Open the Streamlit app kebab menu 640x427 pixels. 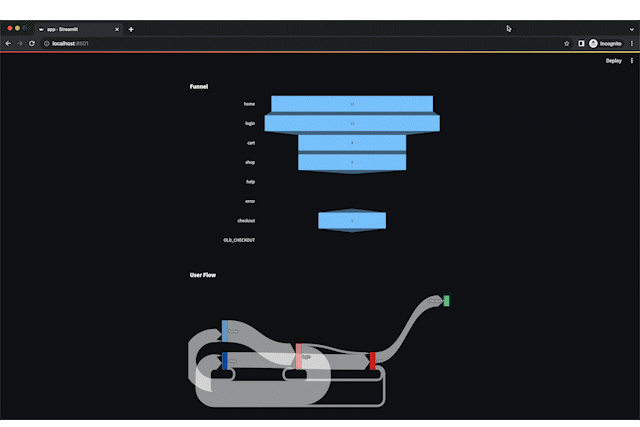pos(632,61)
